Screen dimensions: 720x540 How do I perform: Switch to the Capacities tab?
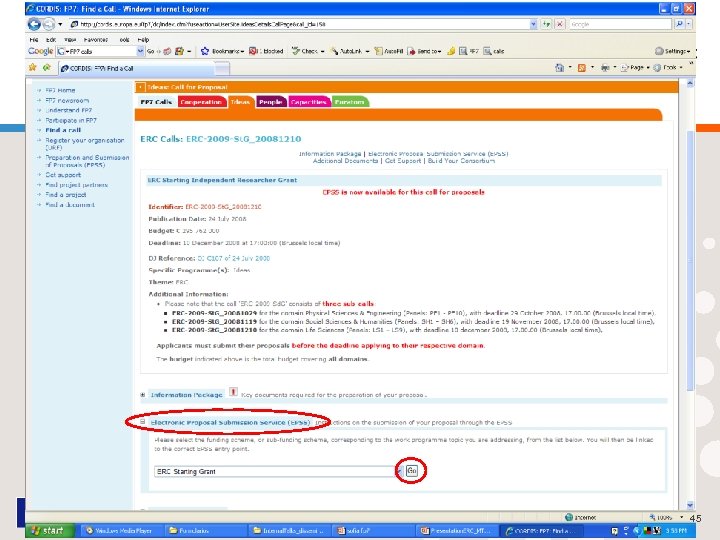(308, 102)
